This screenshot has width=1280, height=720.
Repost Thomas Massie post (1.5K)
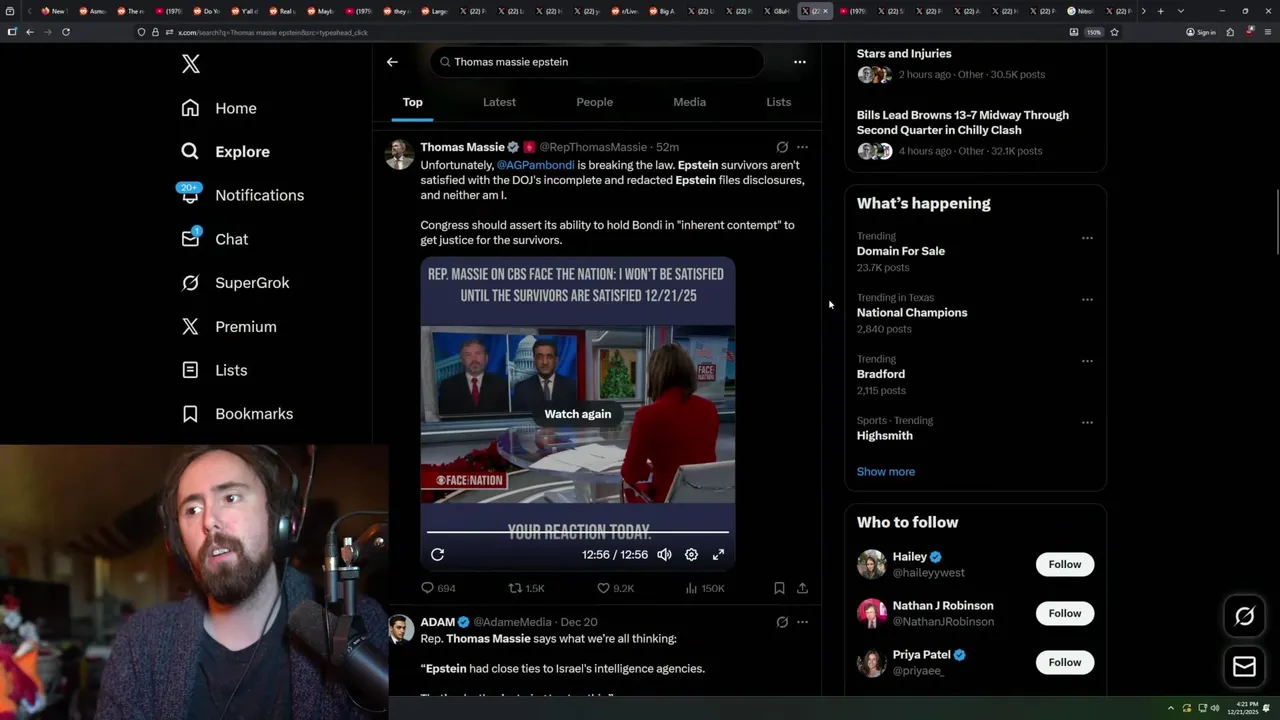tap(526, 588)
